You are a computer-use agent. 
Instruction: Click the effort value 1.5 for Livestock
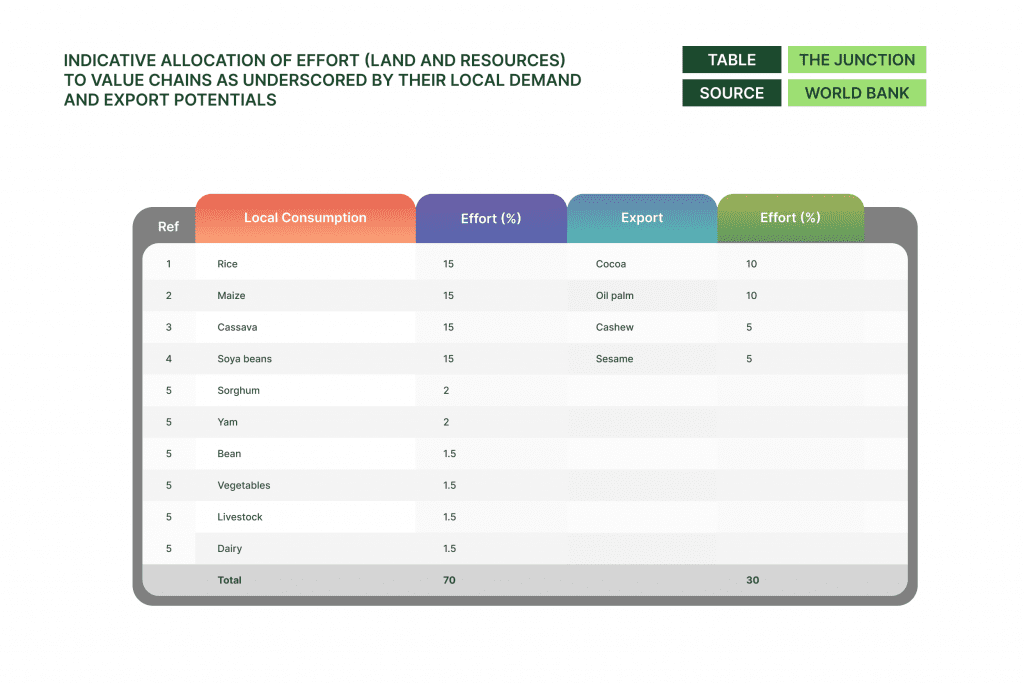pyautogui.click(x=449, y=516)
